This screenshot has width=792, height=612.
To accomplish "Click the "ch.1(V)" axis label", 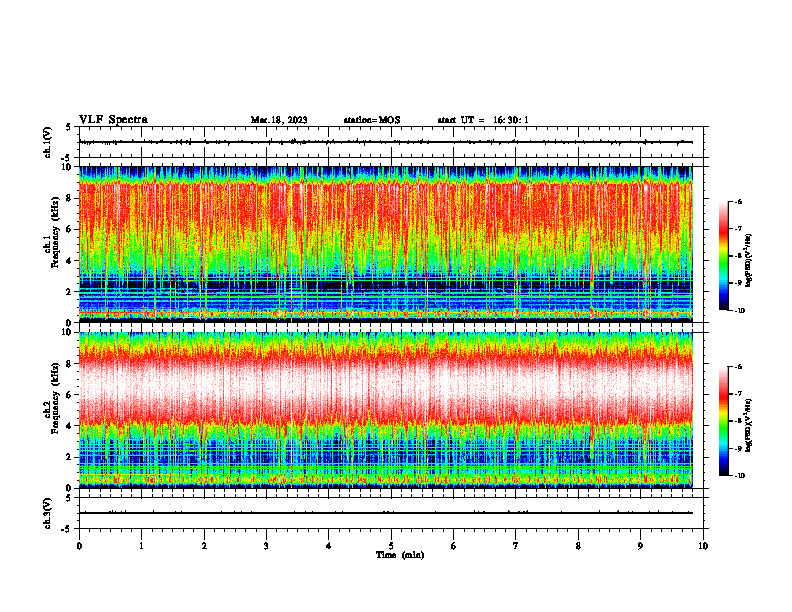I will 48,142.
